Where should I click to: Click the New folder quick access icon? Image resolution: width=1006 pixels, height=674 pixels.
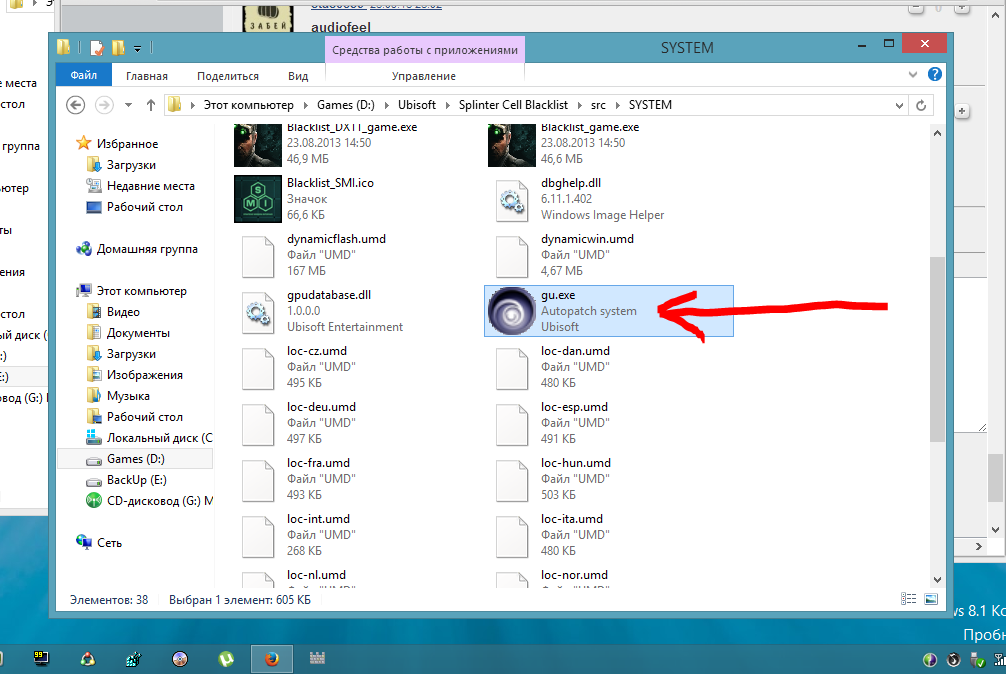point(118,47)
